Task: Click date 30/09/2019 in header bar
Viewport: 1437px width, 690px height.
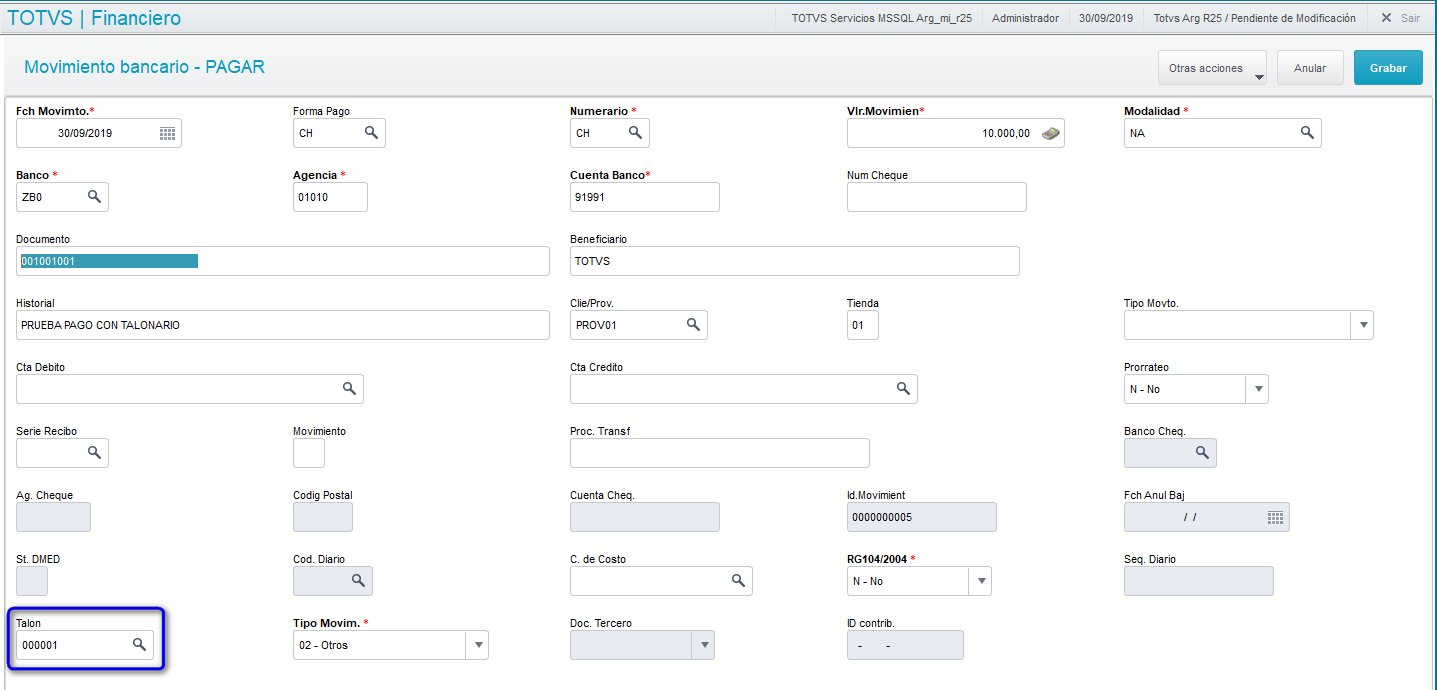Action: point(1106,18)
